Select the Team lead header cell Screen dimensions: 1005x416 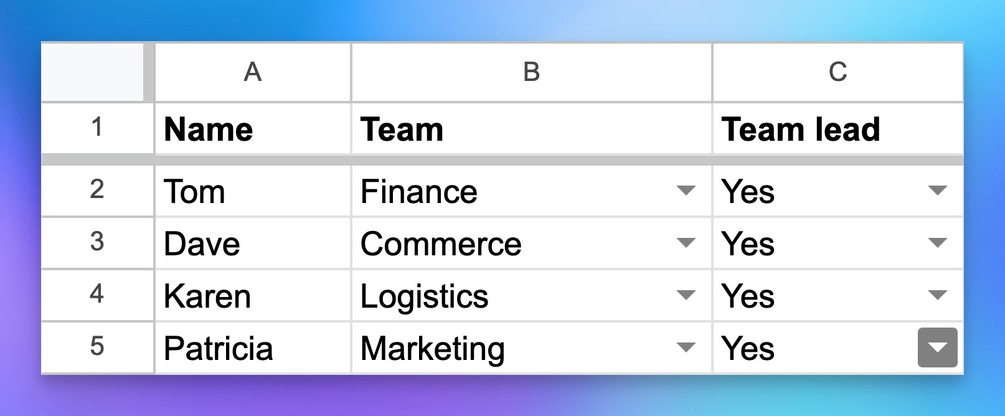coord(838,128)
